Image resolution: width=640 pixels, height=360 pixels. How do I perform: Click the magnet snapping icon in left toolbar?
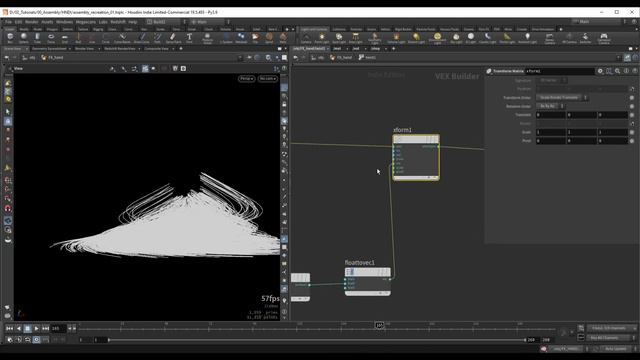pos(8,208)
